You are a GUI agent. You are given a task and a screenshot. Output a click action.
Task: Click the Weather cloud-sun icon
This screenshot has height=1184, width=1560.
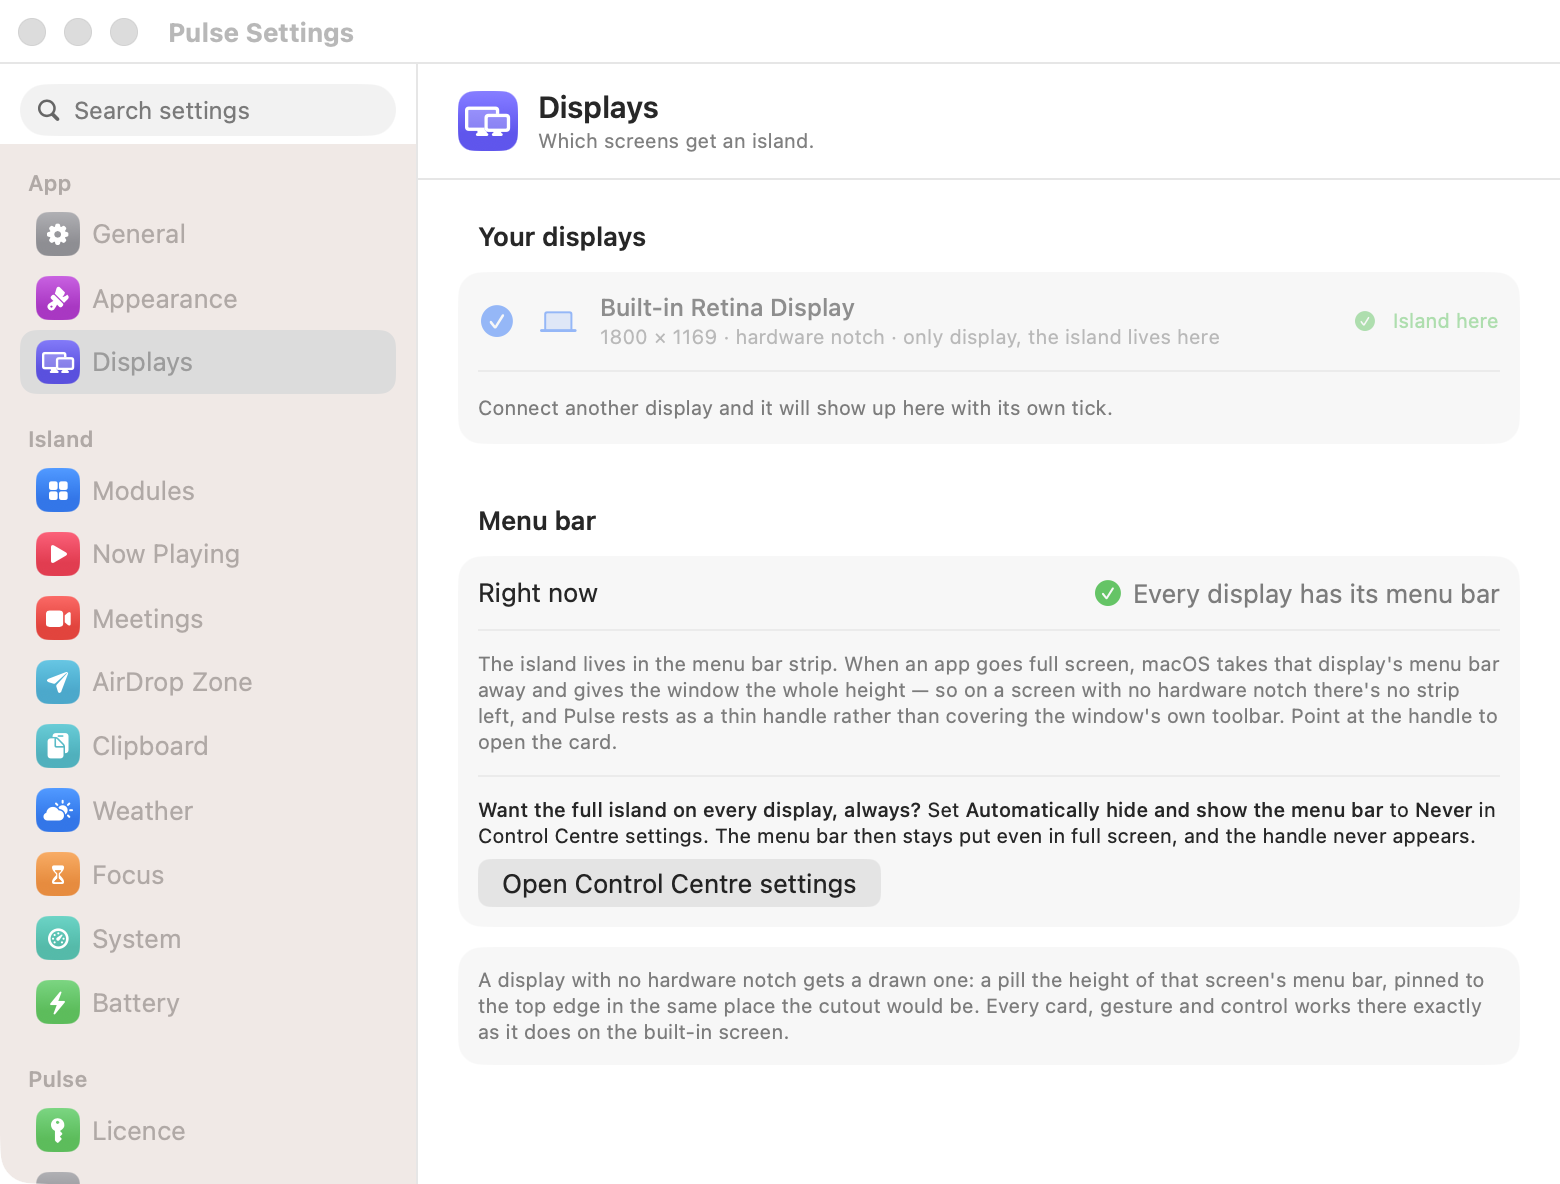(58, 810)
